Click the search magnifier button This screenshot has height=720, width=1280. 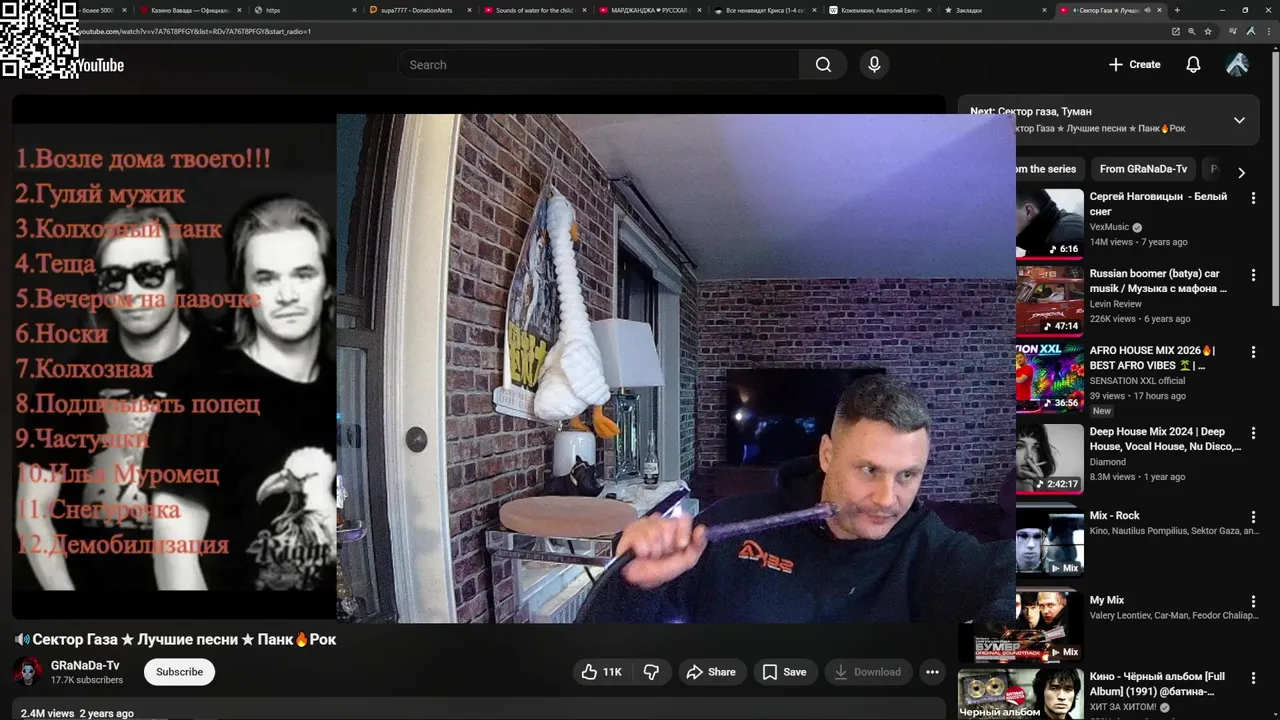pos(823,65)
